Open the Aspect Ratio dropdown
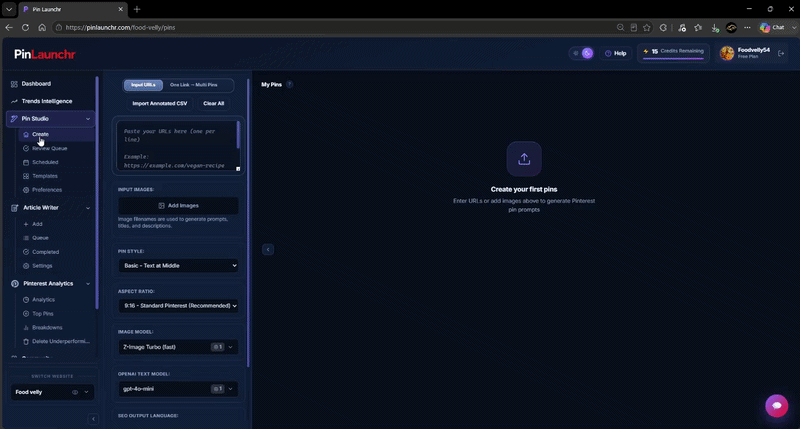800x429 pixels. (x=178, y=306)
